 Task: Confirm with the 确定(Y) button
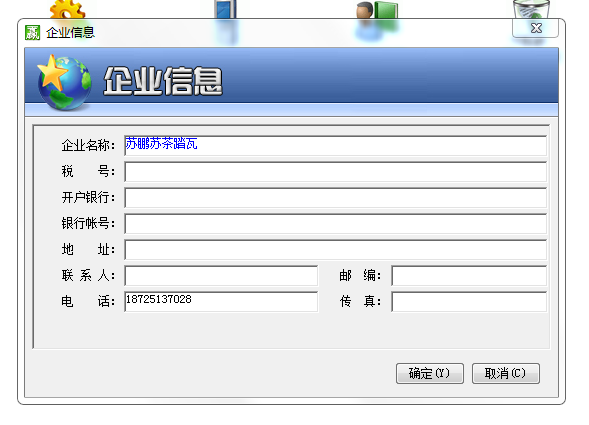point(430,373)
